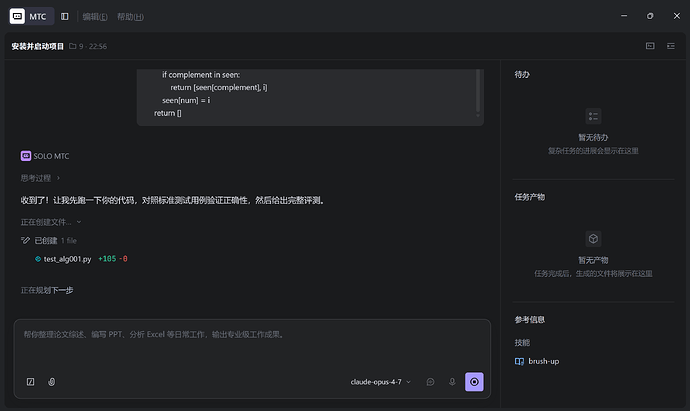The height and width of the screenshot is (411, 690).
Task: Restore down the MTC window
Action: pyautogui.click(x=650, y=16)
